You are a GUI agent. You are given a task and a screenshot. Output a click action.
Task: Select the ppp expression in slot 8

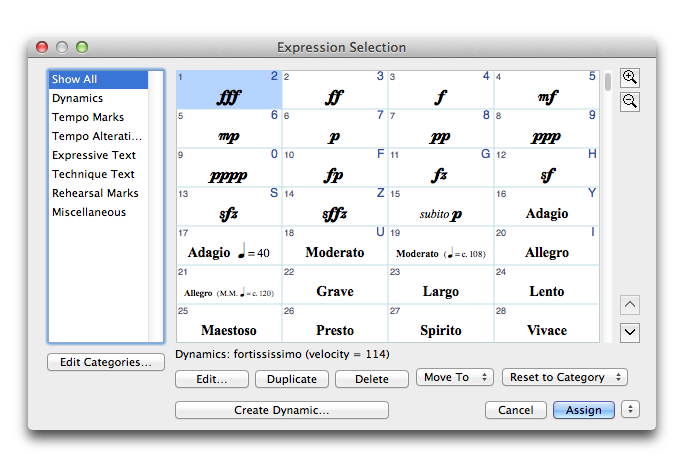tap(547, 129)
